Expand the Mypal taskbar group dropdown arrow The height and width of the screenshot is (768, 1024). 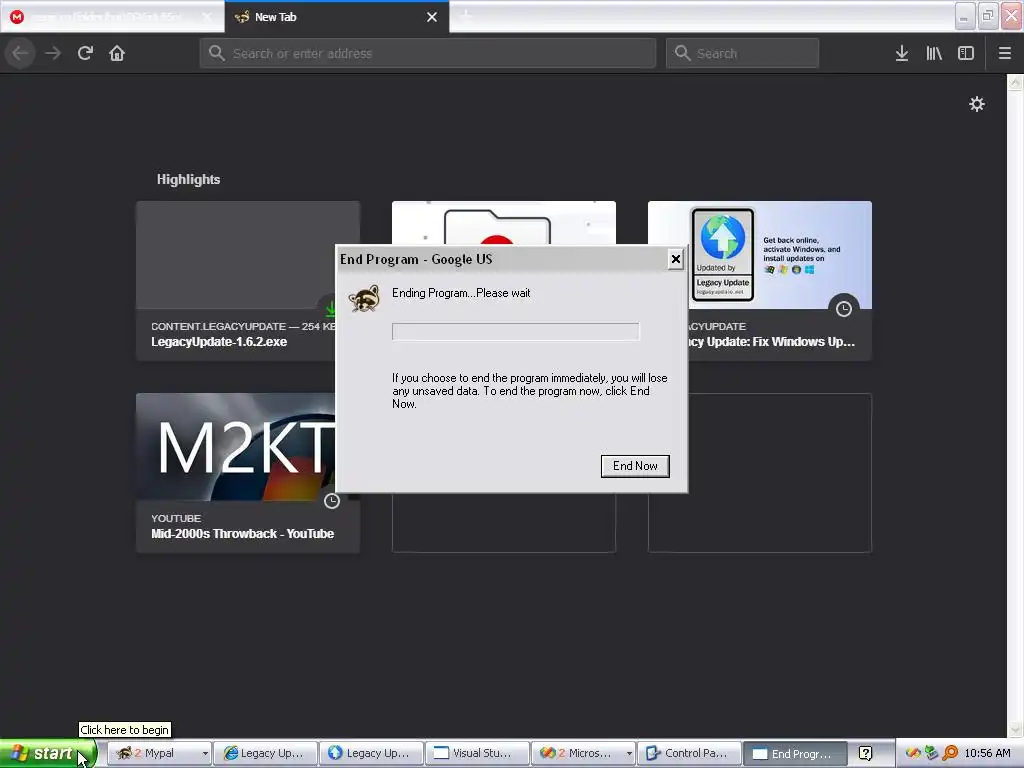[204, 754]
